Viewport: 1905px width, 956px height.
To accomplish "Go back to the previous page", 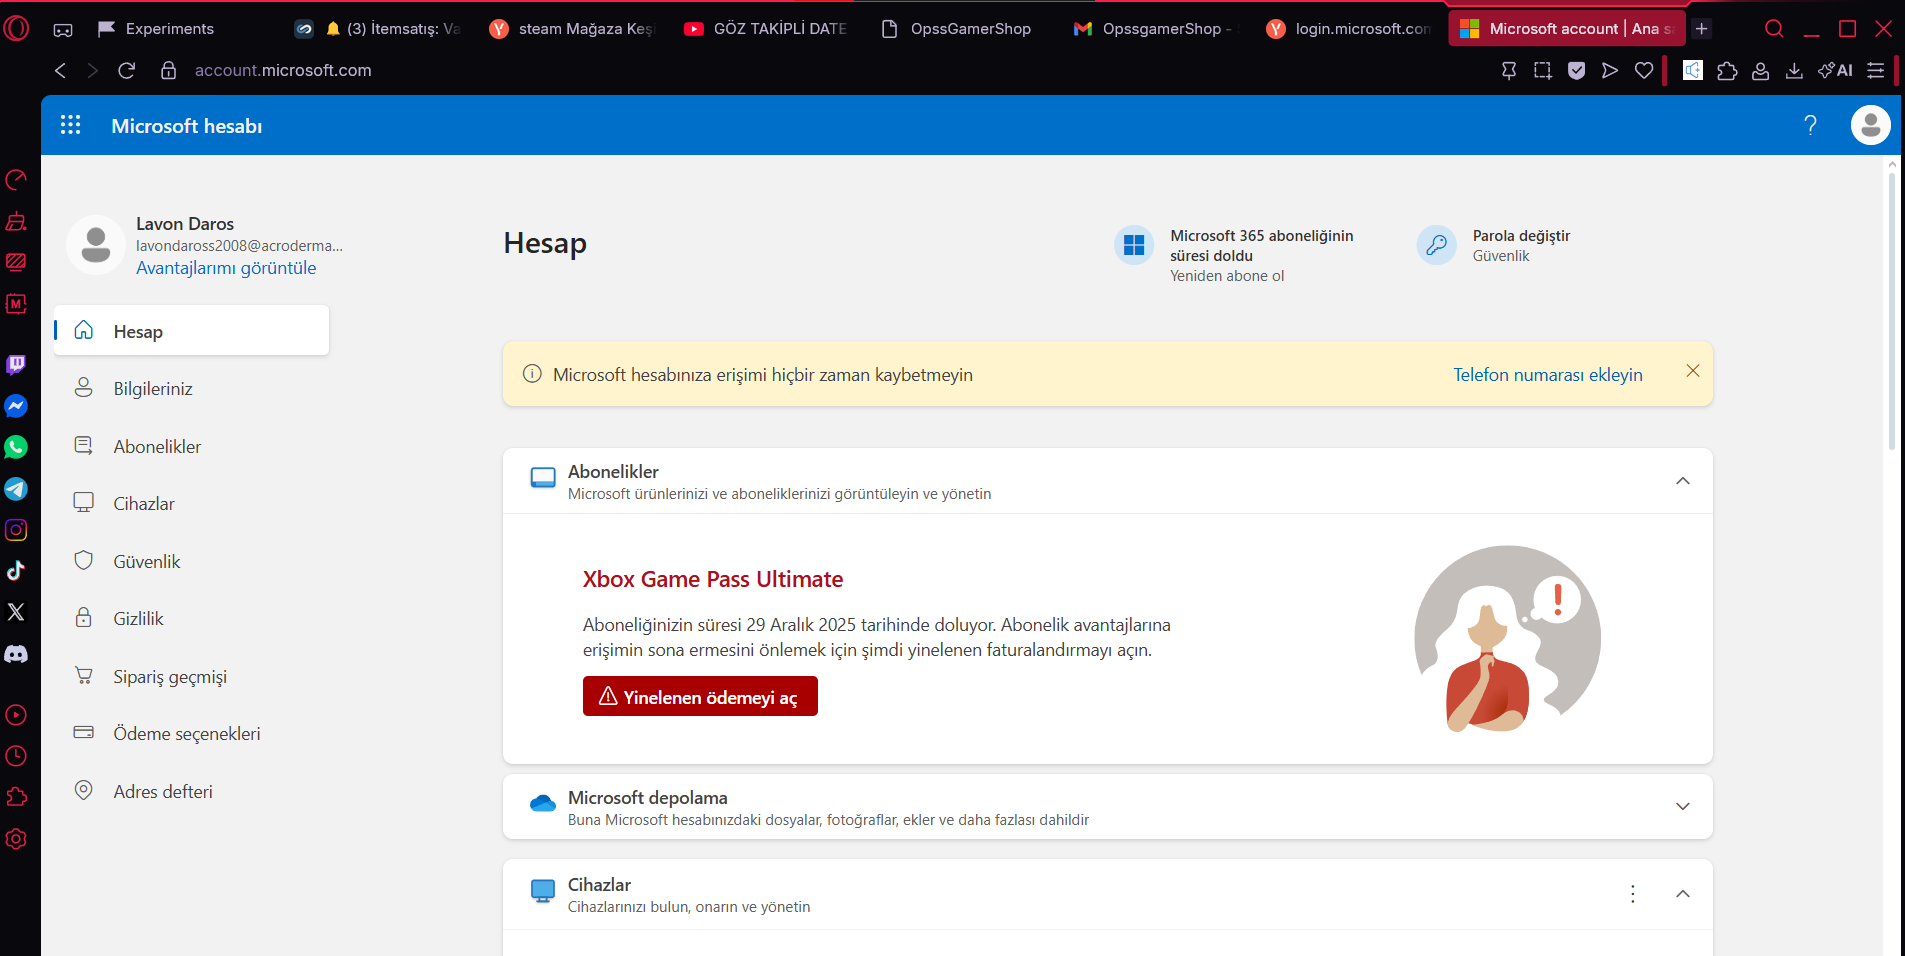I will [61, 70].
